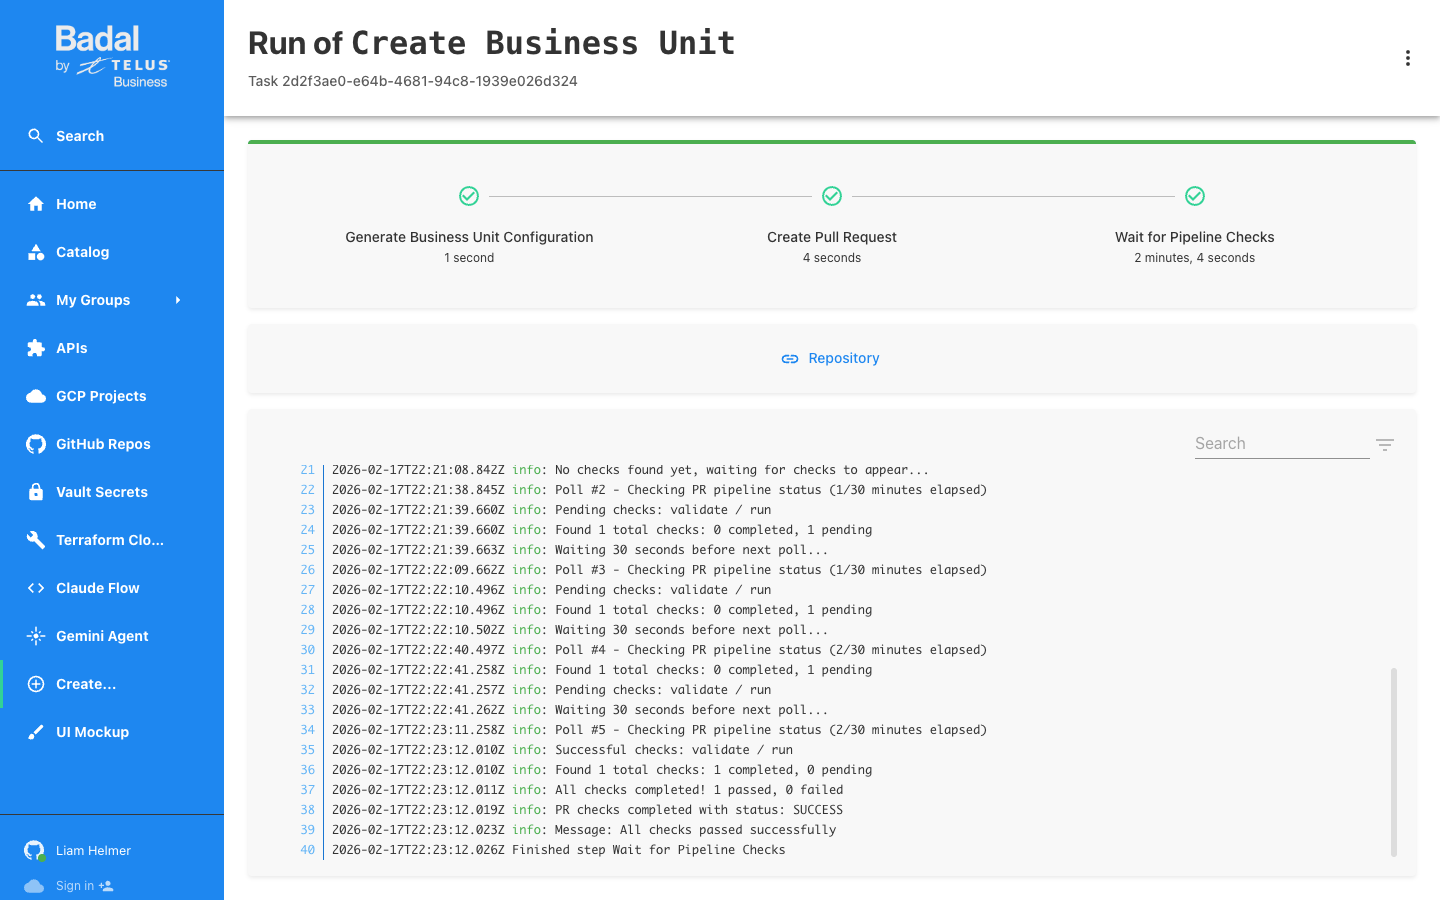Open the three-dot task options menu
This screenshot has height=900, width=1440.
pos(1408,58)
